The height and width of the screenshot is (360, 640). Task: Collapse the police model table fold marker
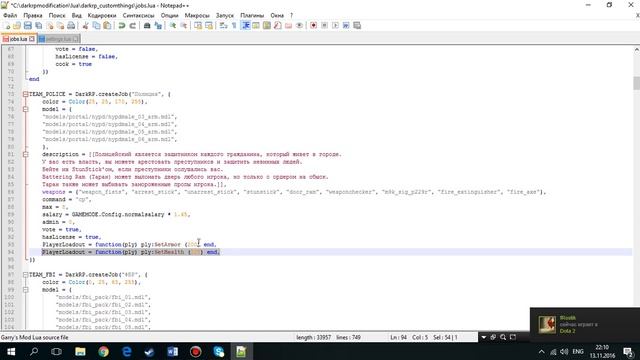[25, 109]
